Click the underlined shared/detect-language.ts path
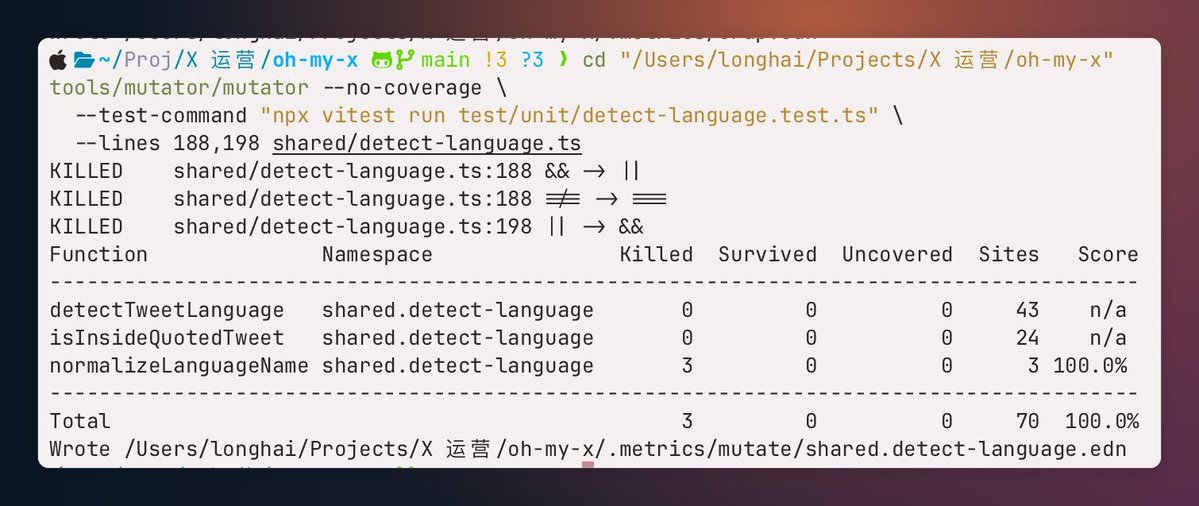The image size is (1199, 506). pyautogui.click(x=427, y=144)
